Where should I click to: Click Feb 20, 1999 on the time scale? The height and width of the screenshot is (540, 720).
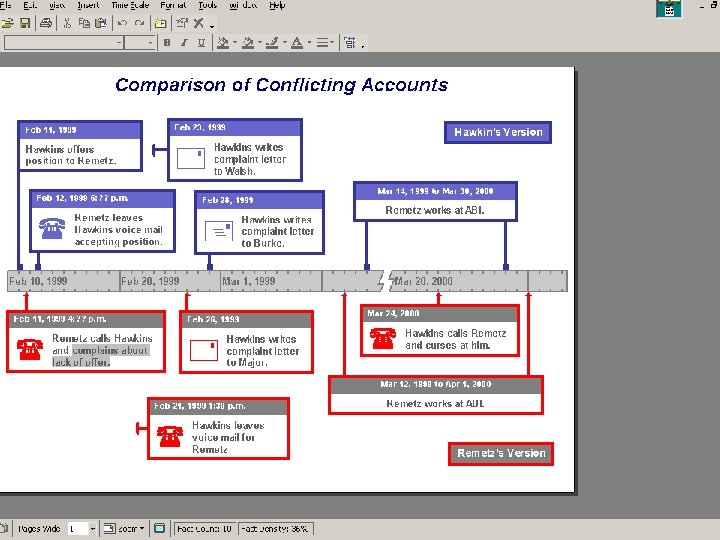coord(150,281)
